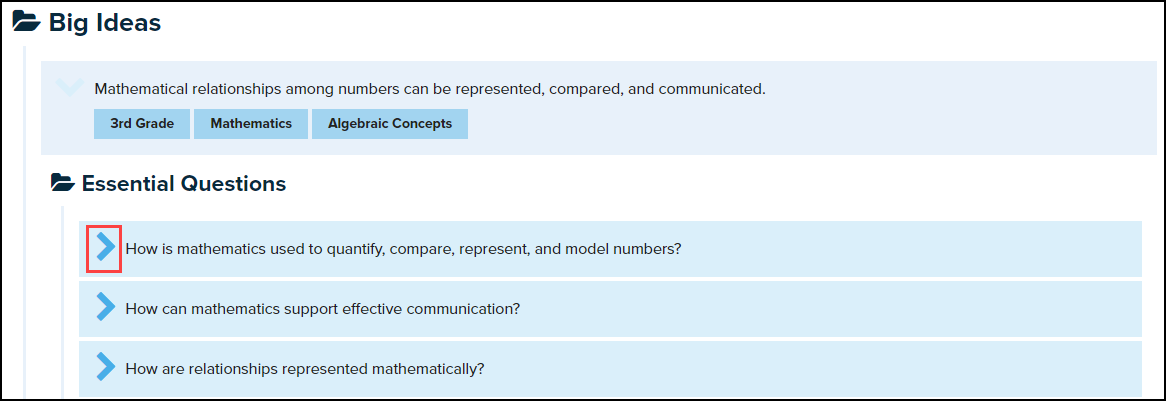Open the Mathematical relationships among numbers statement
1166x401 pixels.
coord(430,89)
